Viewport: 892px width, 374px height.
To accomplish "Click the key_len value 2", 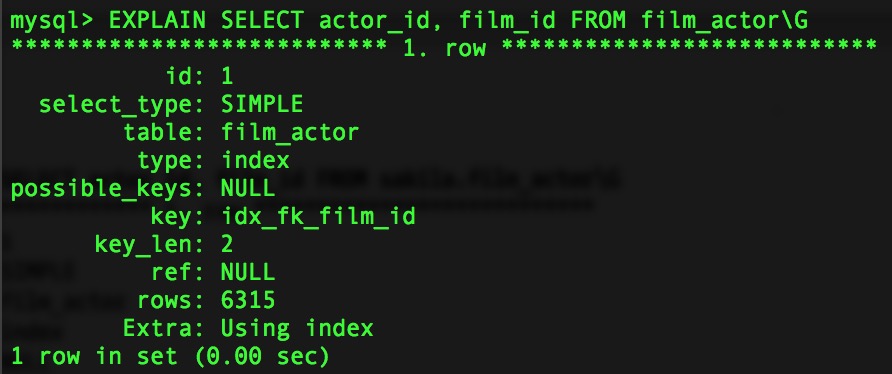I will [227, 244].
